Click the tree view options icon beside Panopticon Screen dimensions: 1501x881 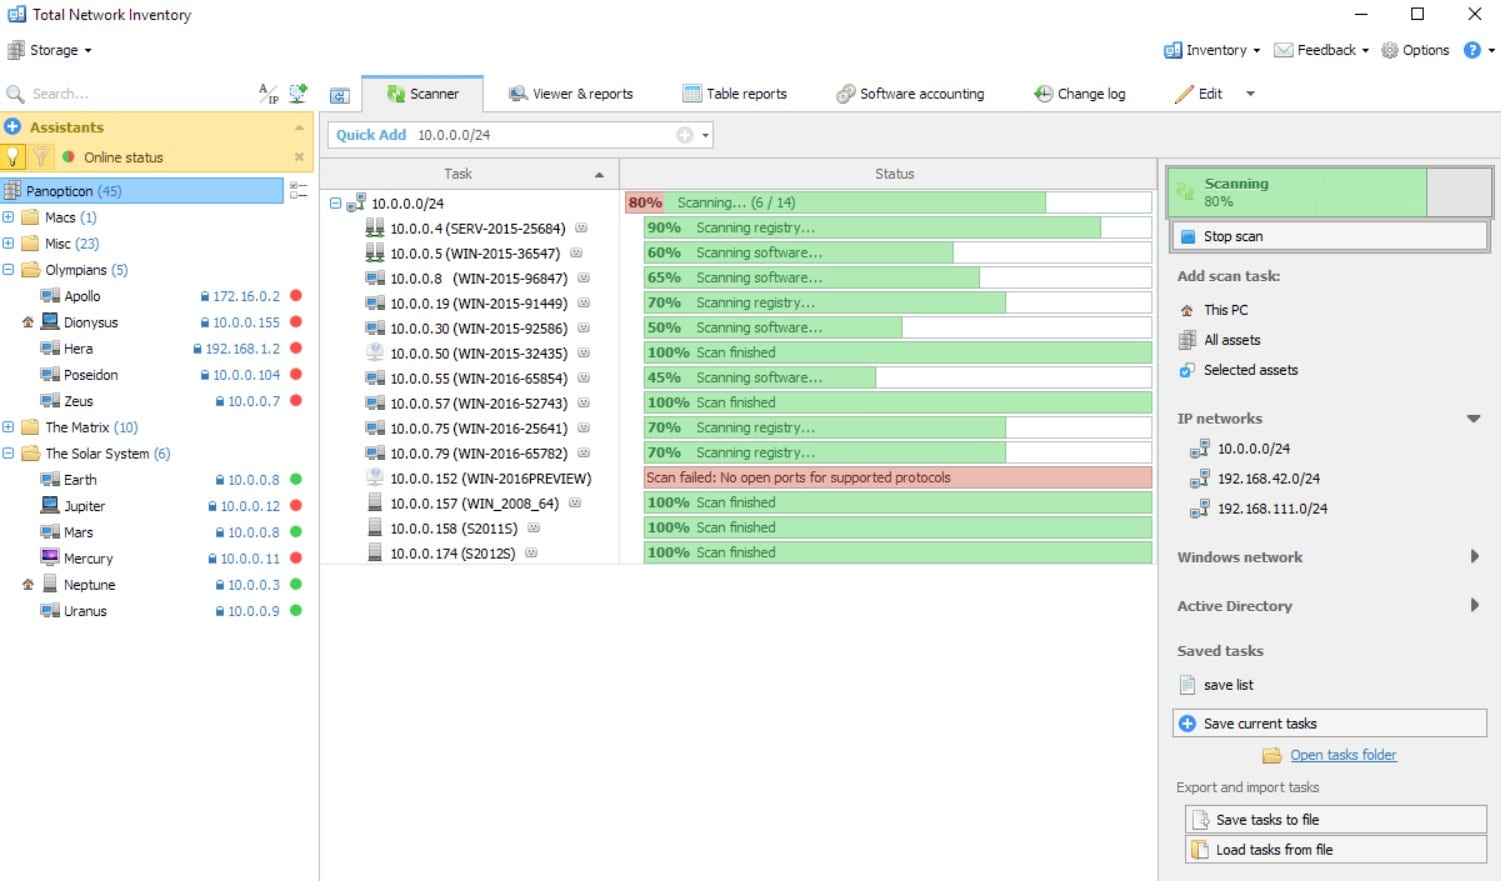(298, 190)
